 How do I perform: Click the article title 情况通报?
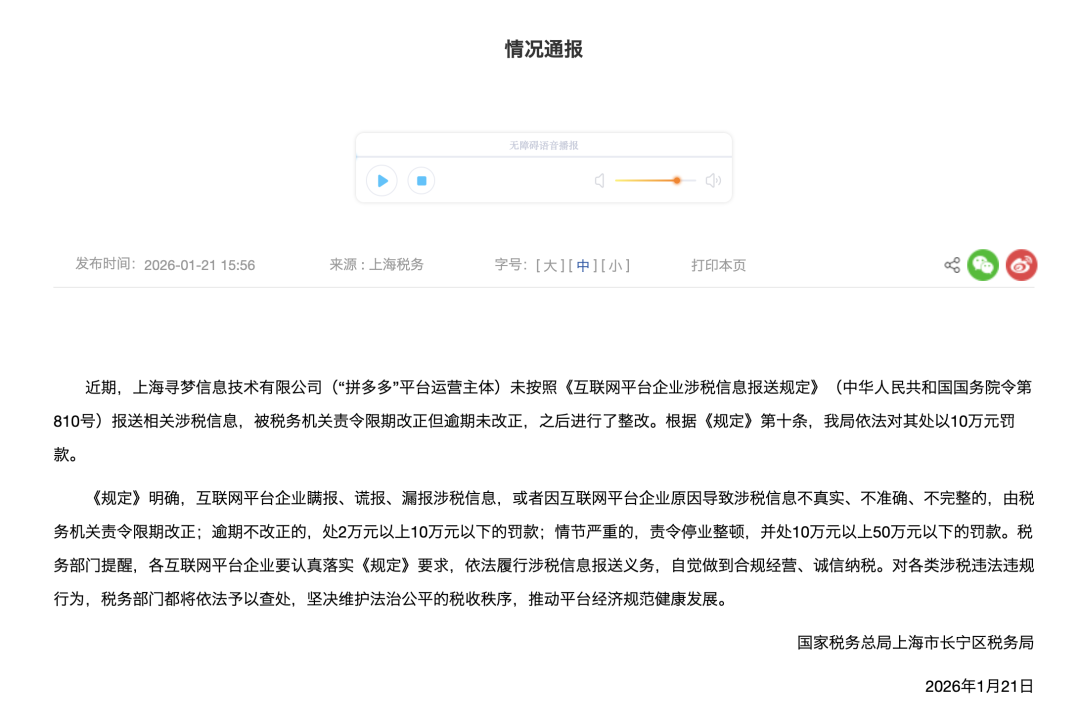point(543,48)
